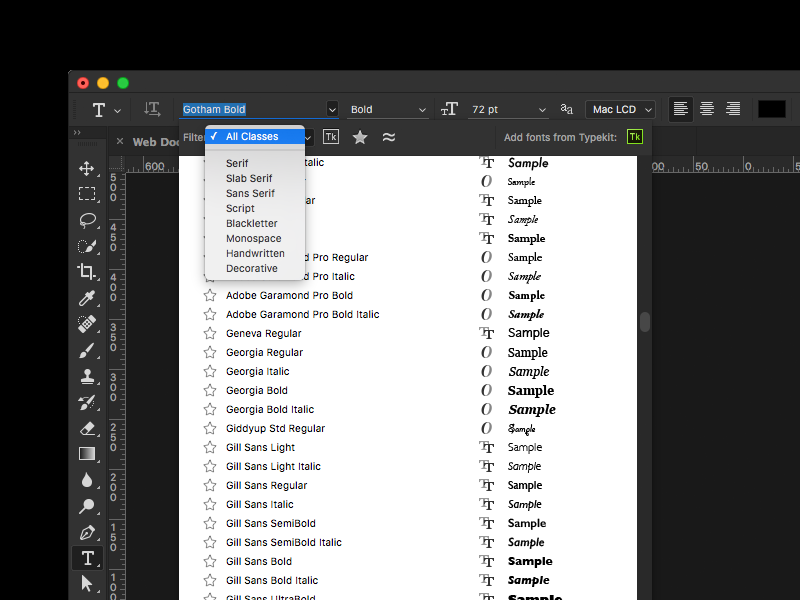This screenshot has height=600, width=800.
Task: Select the Pen tool
Action: [87, 533]
